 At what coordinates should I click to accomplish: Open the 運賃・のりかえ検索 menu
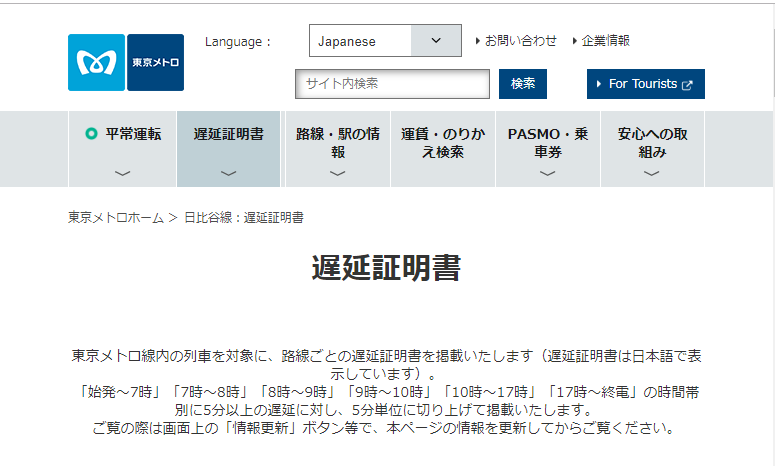tap(443, 149)
